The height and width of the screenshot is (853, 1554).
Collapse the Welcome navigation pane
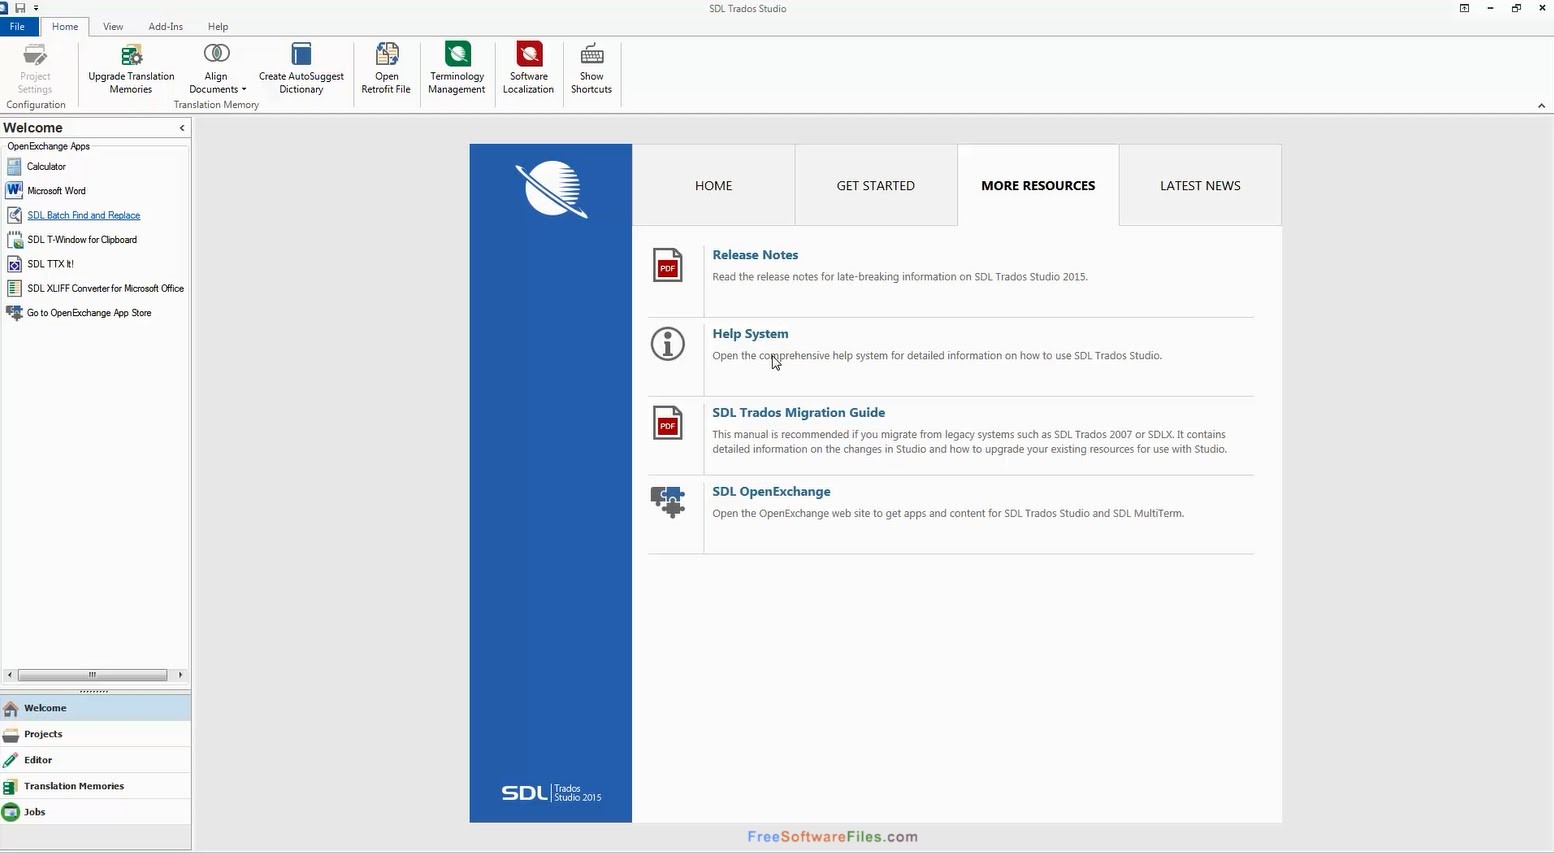(182, 128)
